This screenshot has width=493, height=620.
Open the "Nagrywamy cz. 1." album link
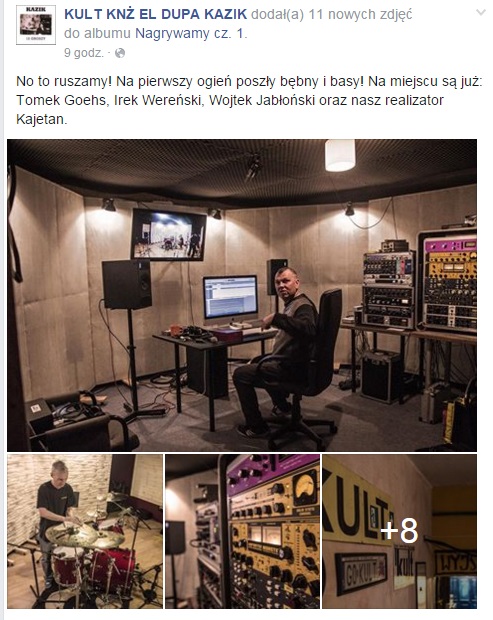[x=191, y=34]
